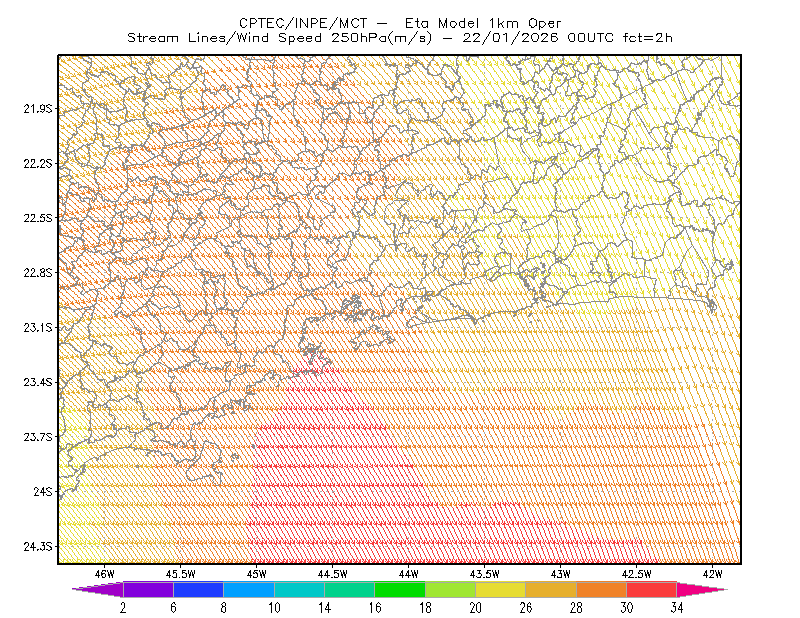Image resolution: width=800 pixels, height=618 pixels.
Task: Click the cyan 10-14 color swatch
Action: tap(299, 589)
